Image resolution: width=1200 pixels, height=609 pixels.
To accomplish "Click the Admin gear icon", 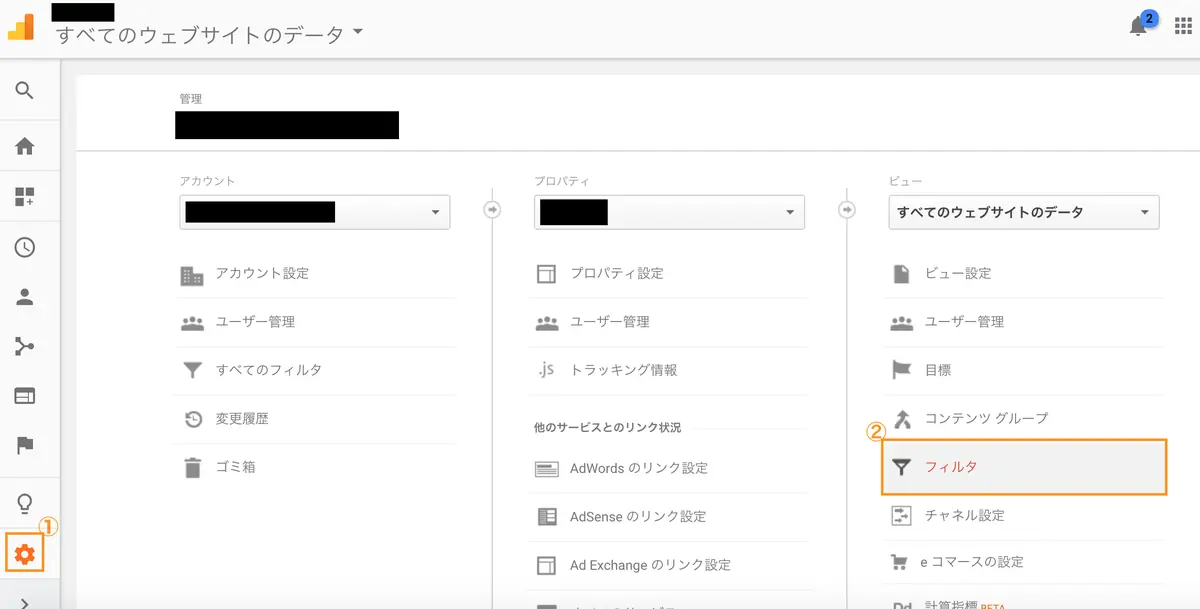I will (25, 553).
